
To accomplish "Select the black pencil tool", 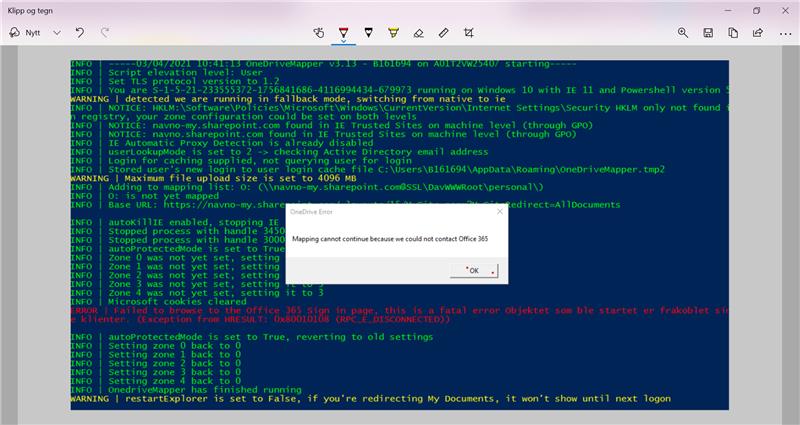I will pyautogui.click(x=368, y=33).
